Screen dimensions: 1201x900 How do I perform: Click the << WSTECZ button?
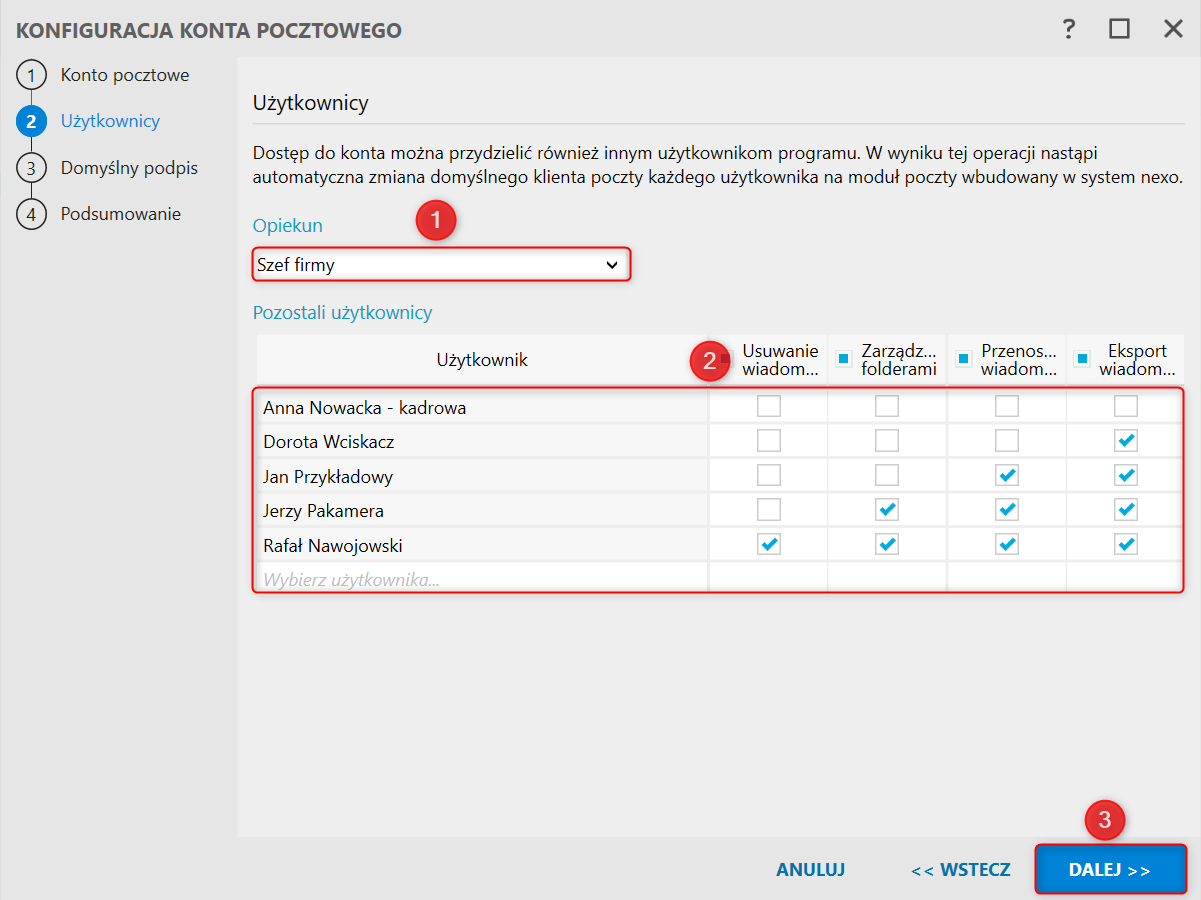(960, 870)
